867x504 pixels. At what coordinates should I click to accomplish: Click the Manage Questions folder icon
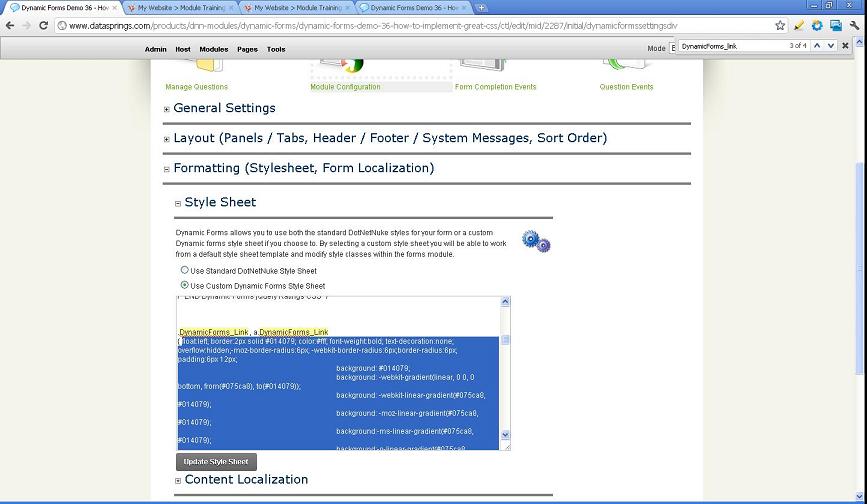(210, 66)
